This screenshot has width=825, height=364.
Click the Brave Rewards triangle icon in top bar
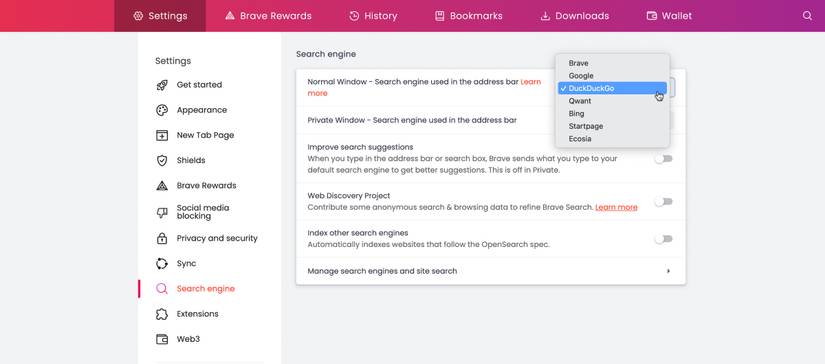coord(229,16)
